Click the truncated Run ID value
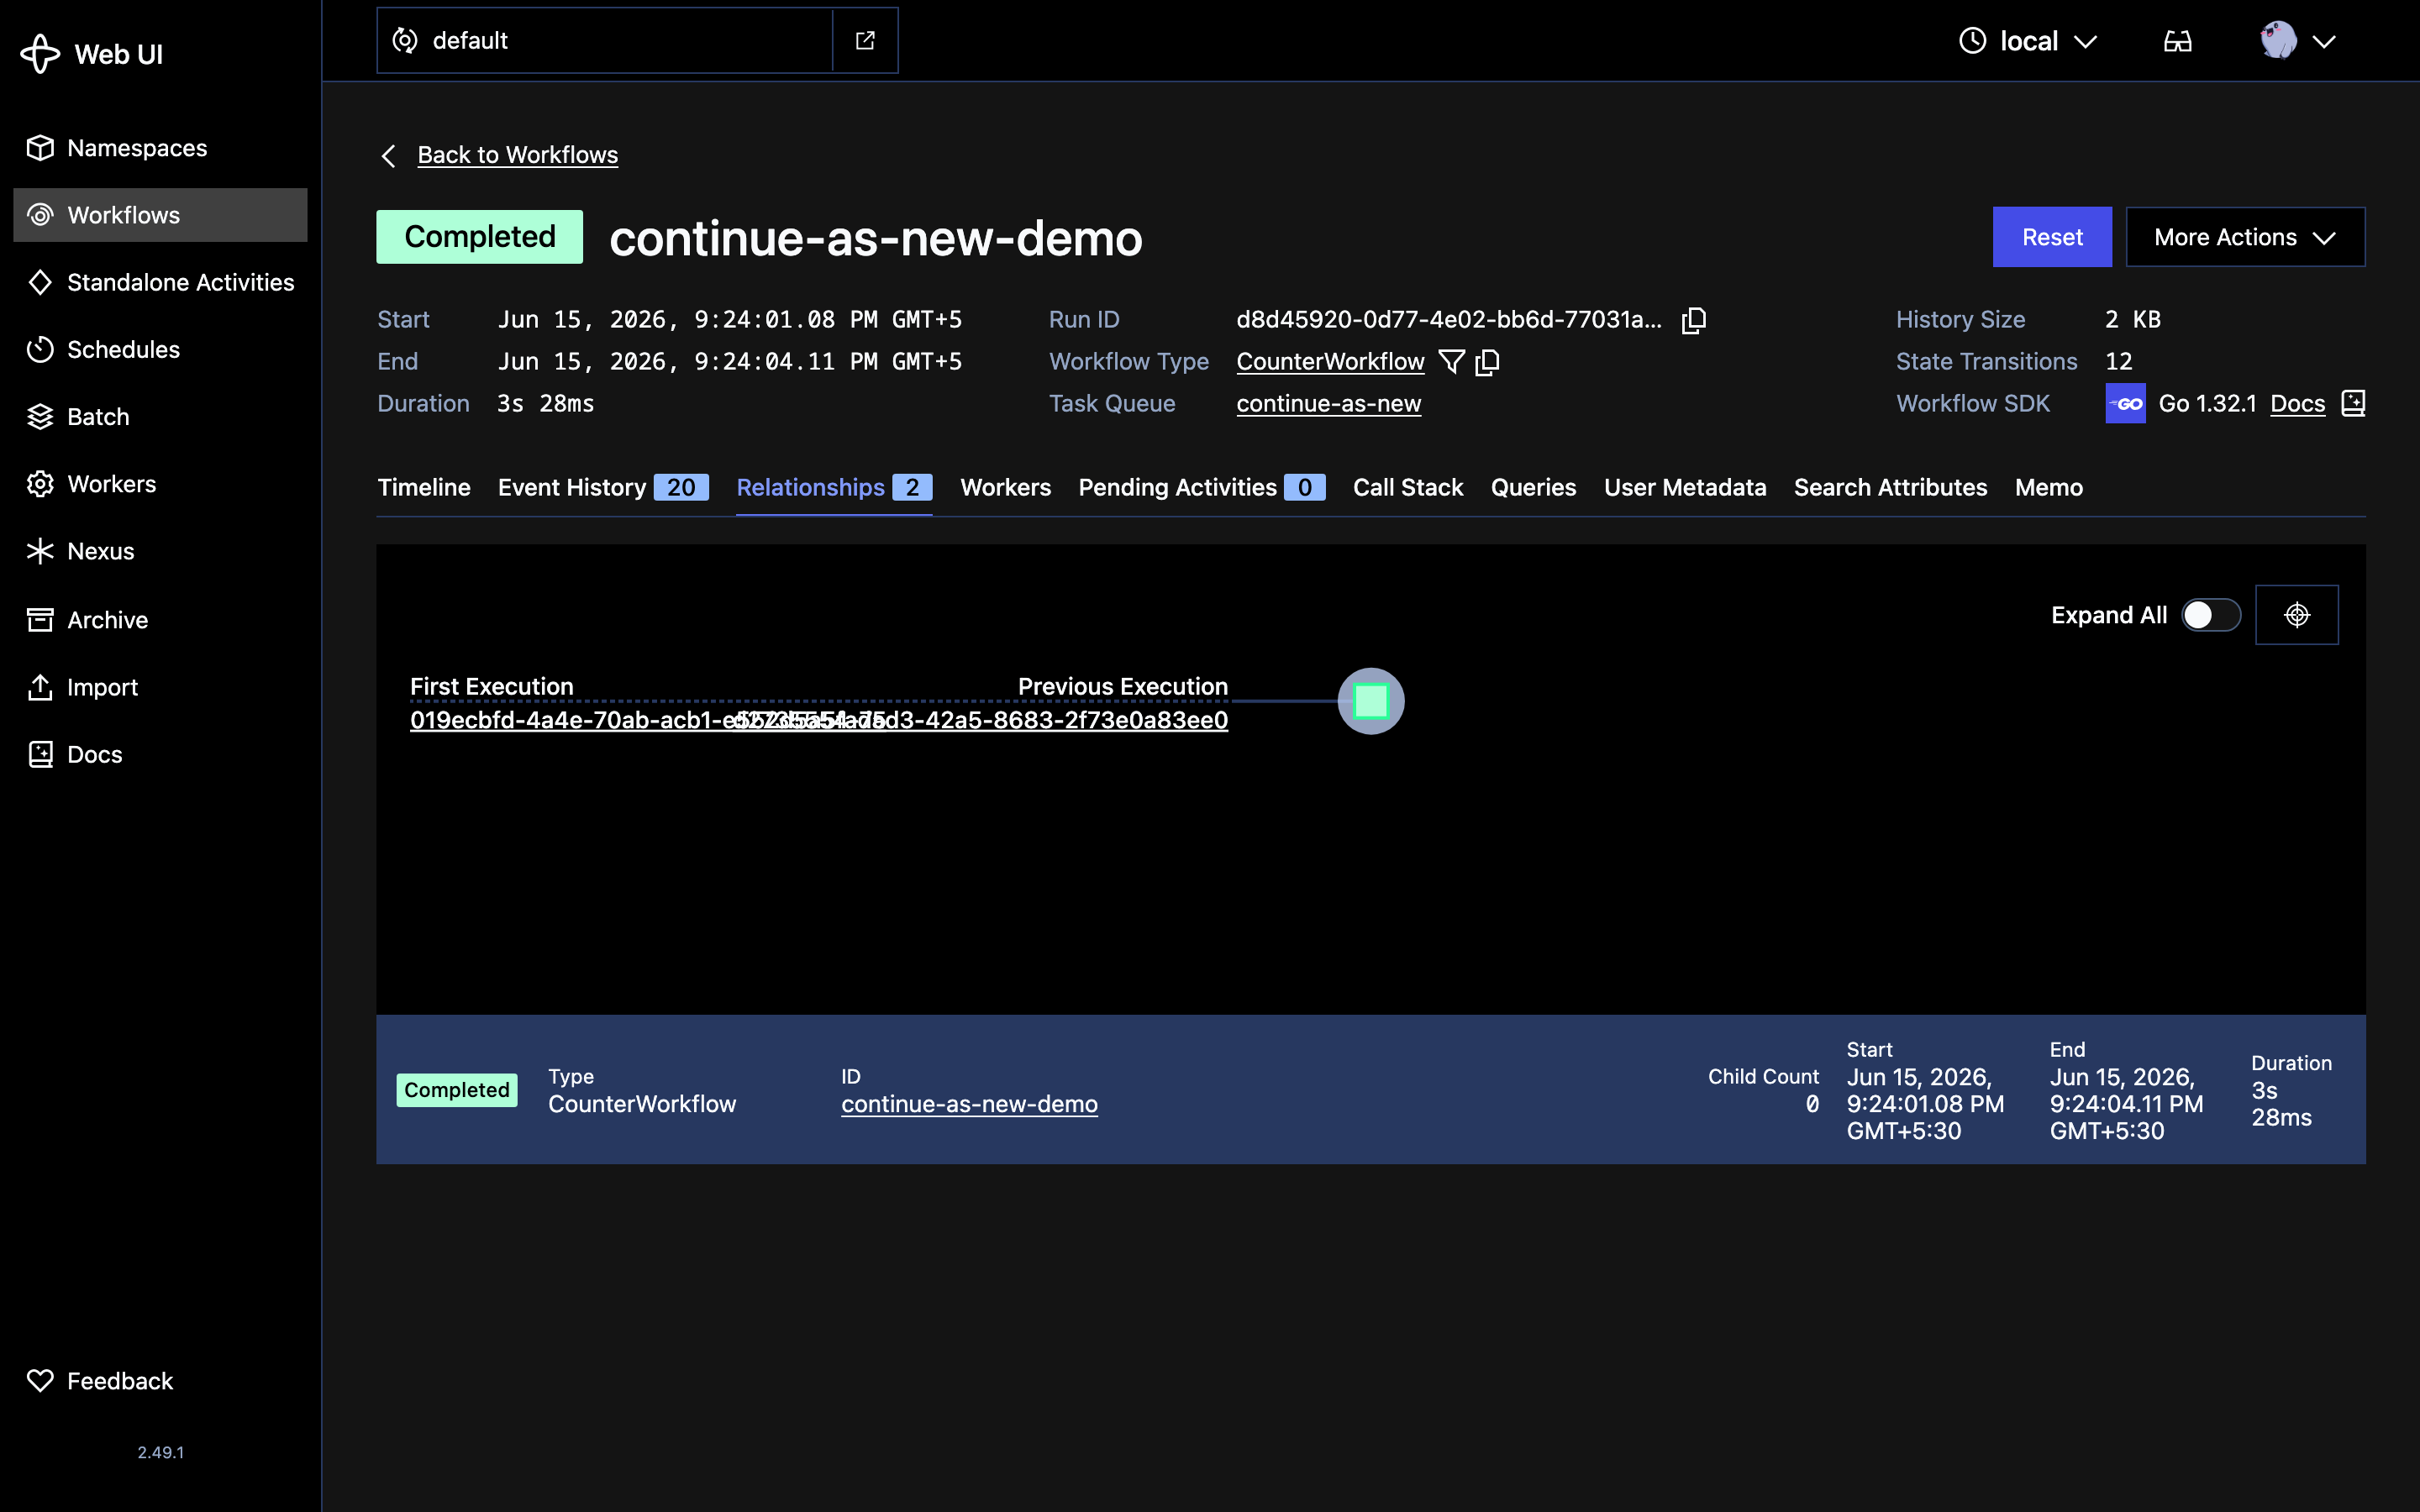Screen dimensions: 2420x1512 click(1449, 320)
